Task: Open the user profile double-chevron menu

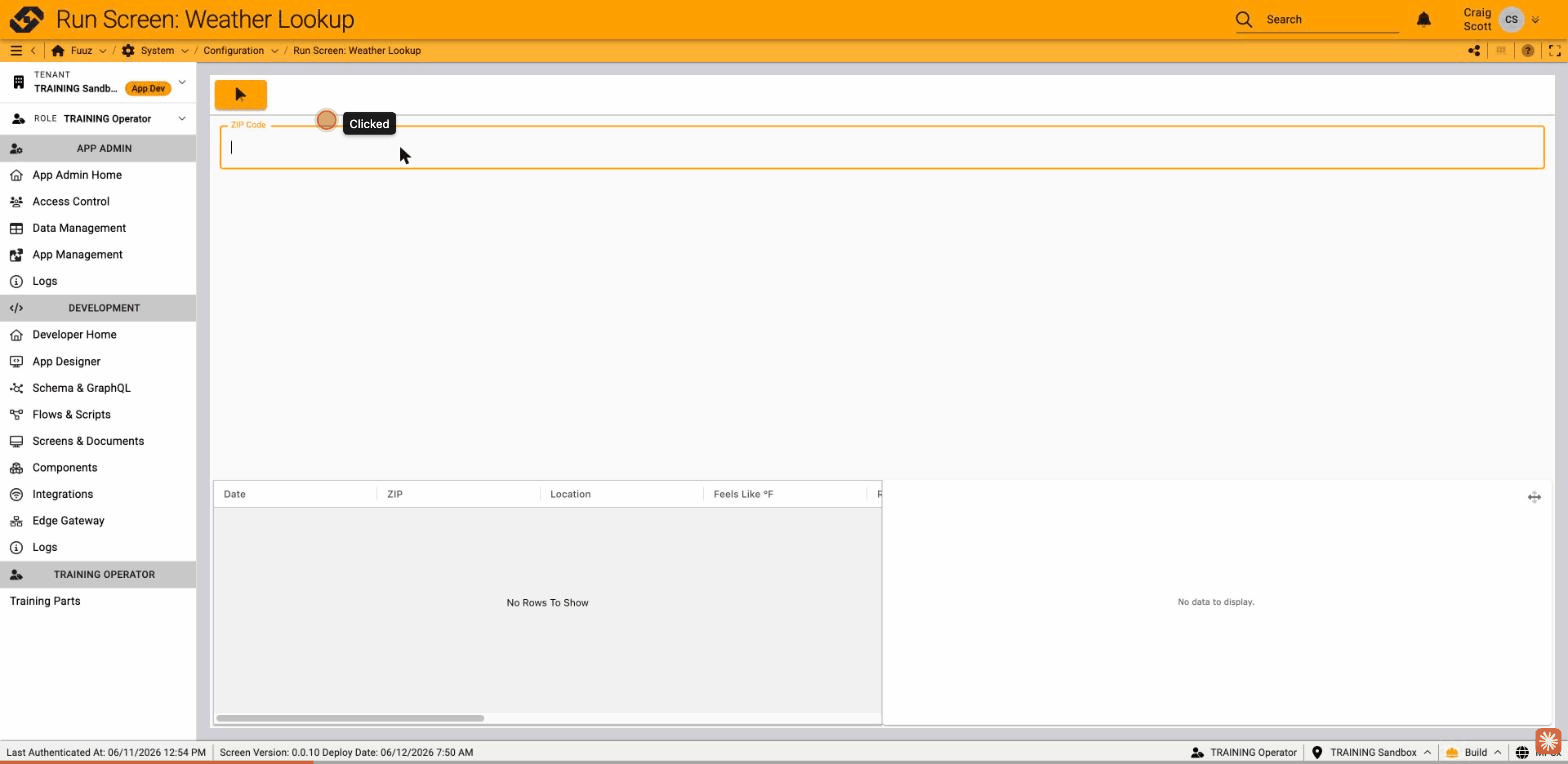Action: 1535,20
